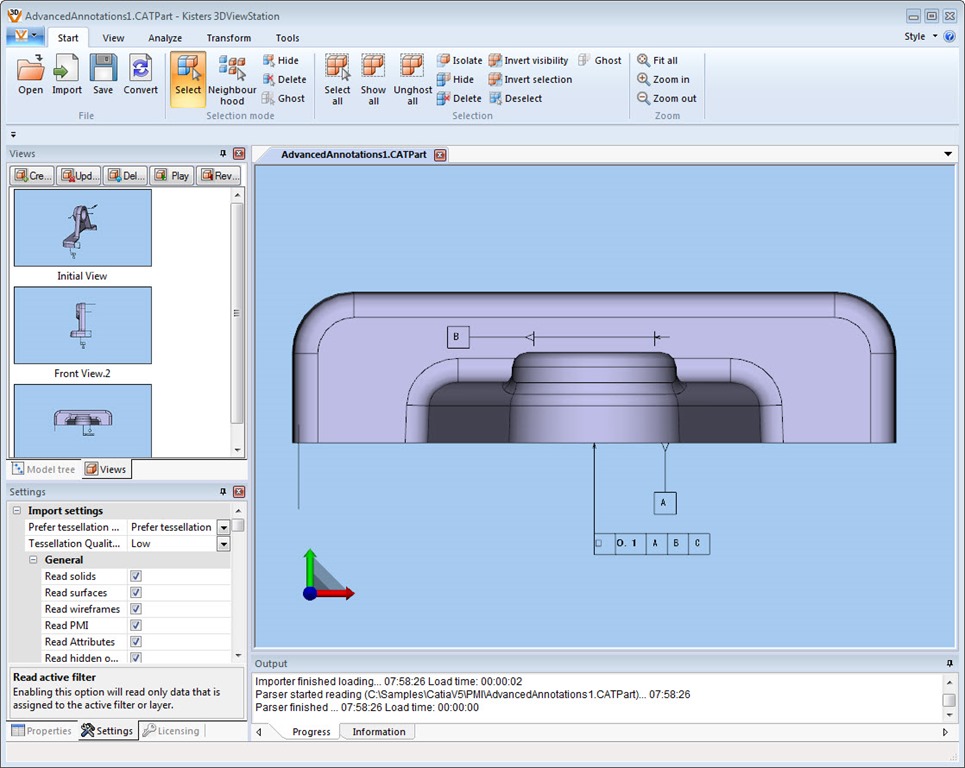Hide the selection in Selection group
The image size is (965, 768).
coord(455,79)
